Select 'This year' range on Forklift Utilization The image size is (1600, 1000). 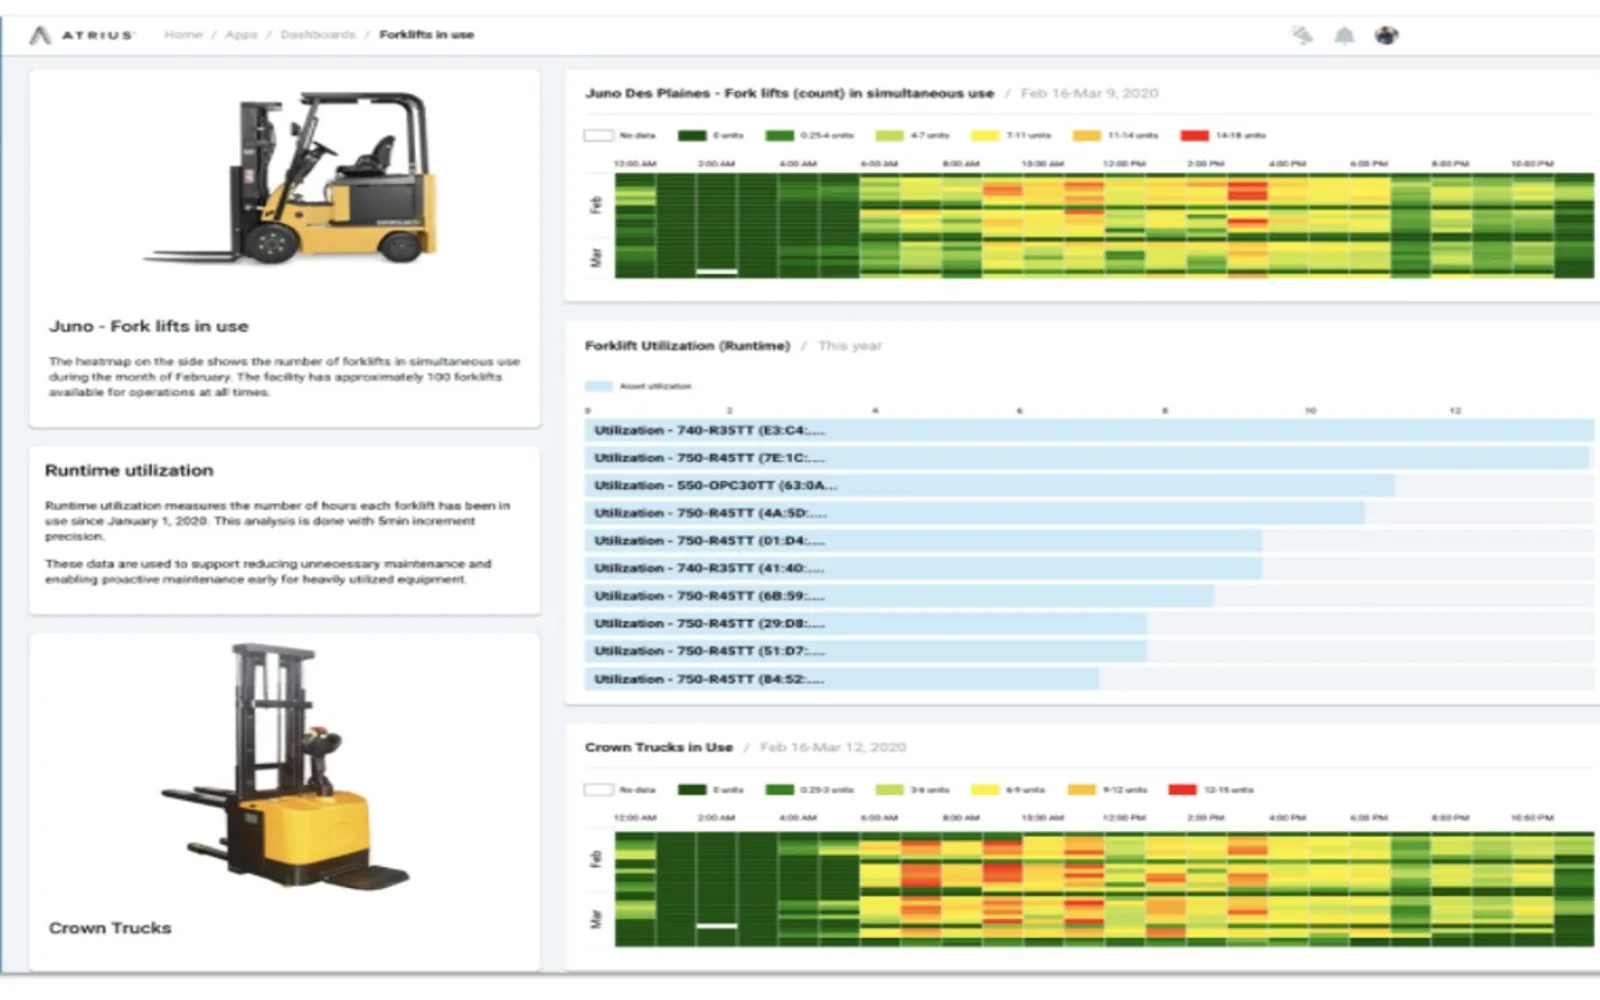coord(850,346)
